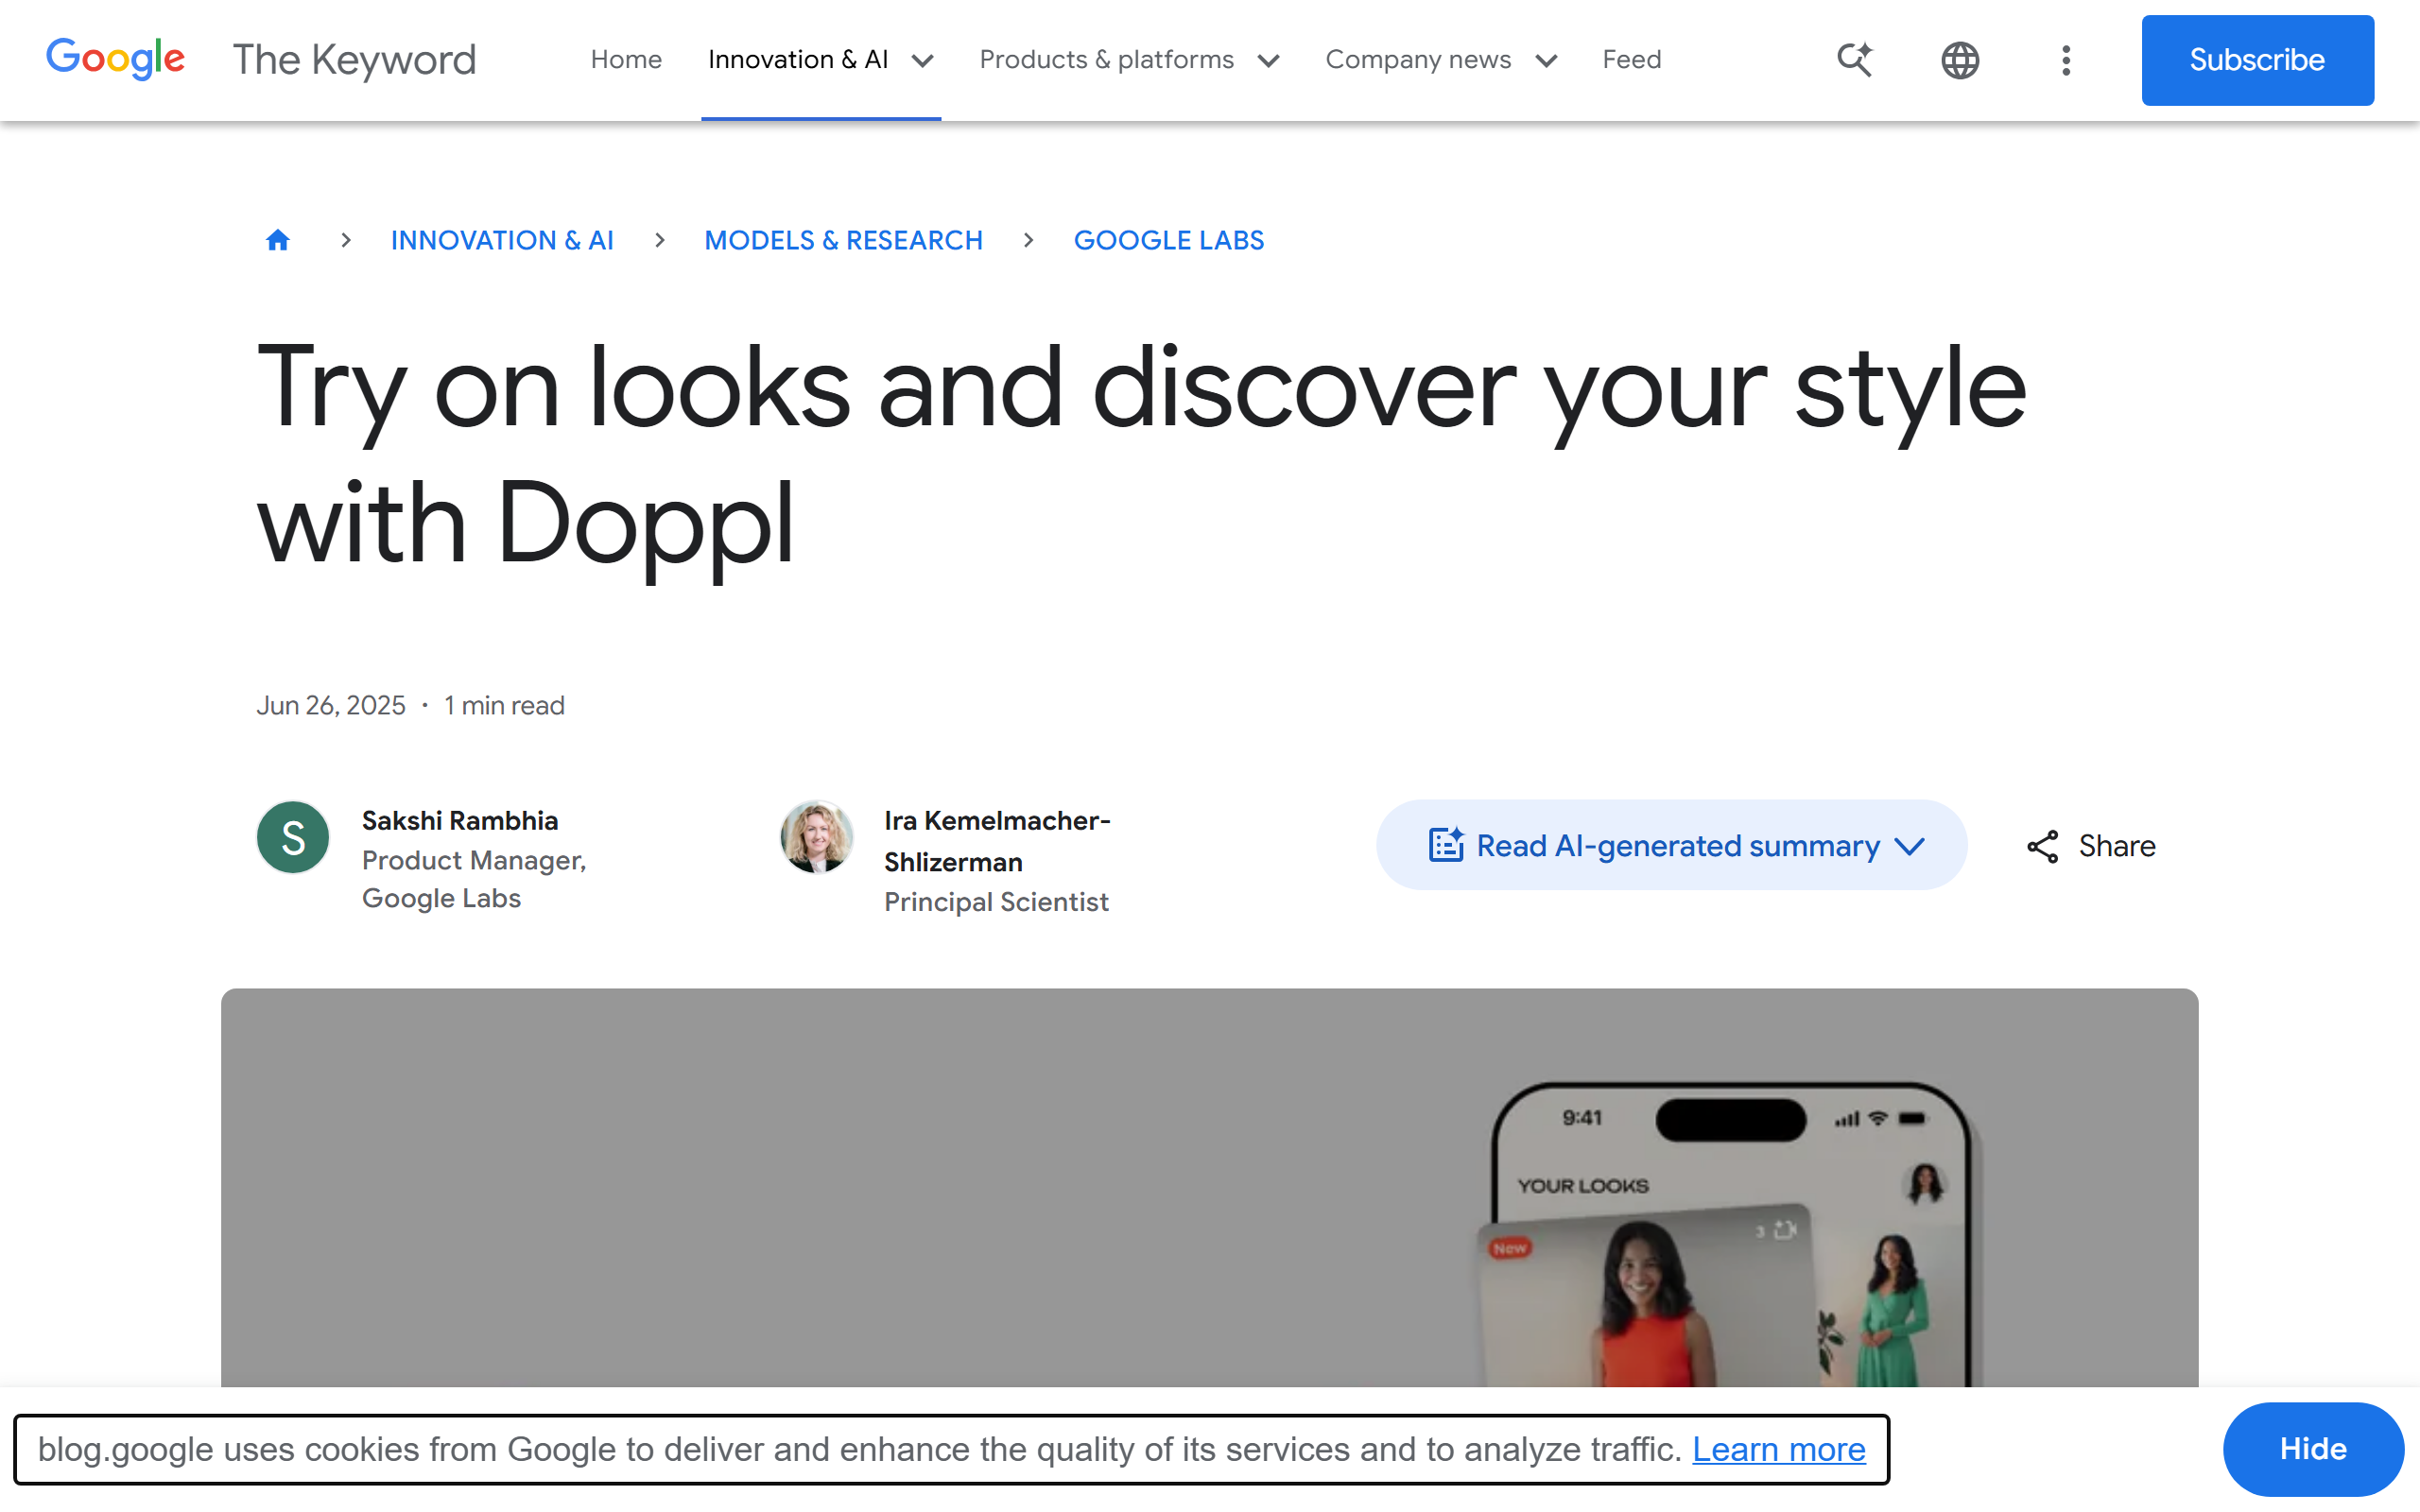Go to the Feed nav item
2420x1512 pixels.
(x=1631, y=60)
